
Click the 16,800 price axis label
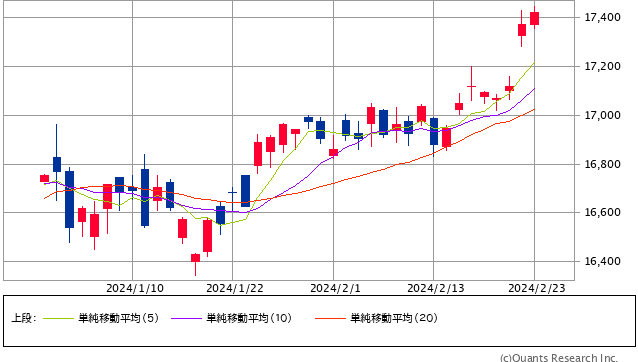coord(603,164)
